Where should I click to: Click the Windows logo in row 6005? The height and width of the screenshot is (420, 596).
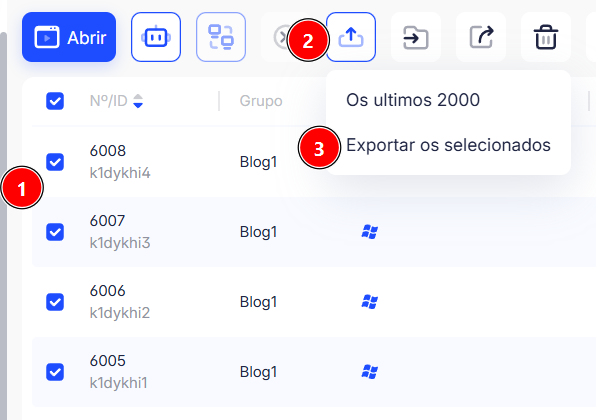[x=369, y=372]
